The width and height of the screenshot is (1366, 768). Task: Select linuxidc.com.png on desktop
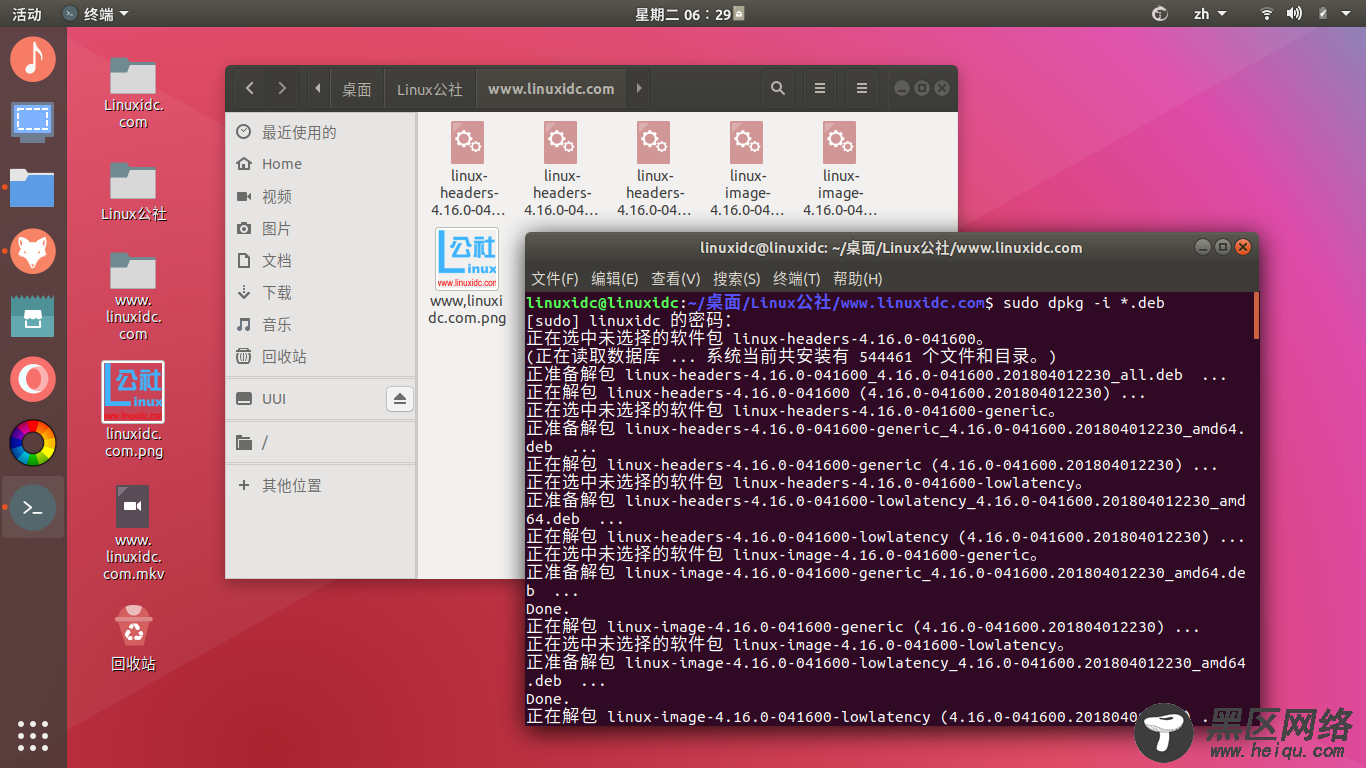133,410
